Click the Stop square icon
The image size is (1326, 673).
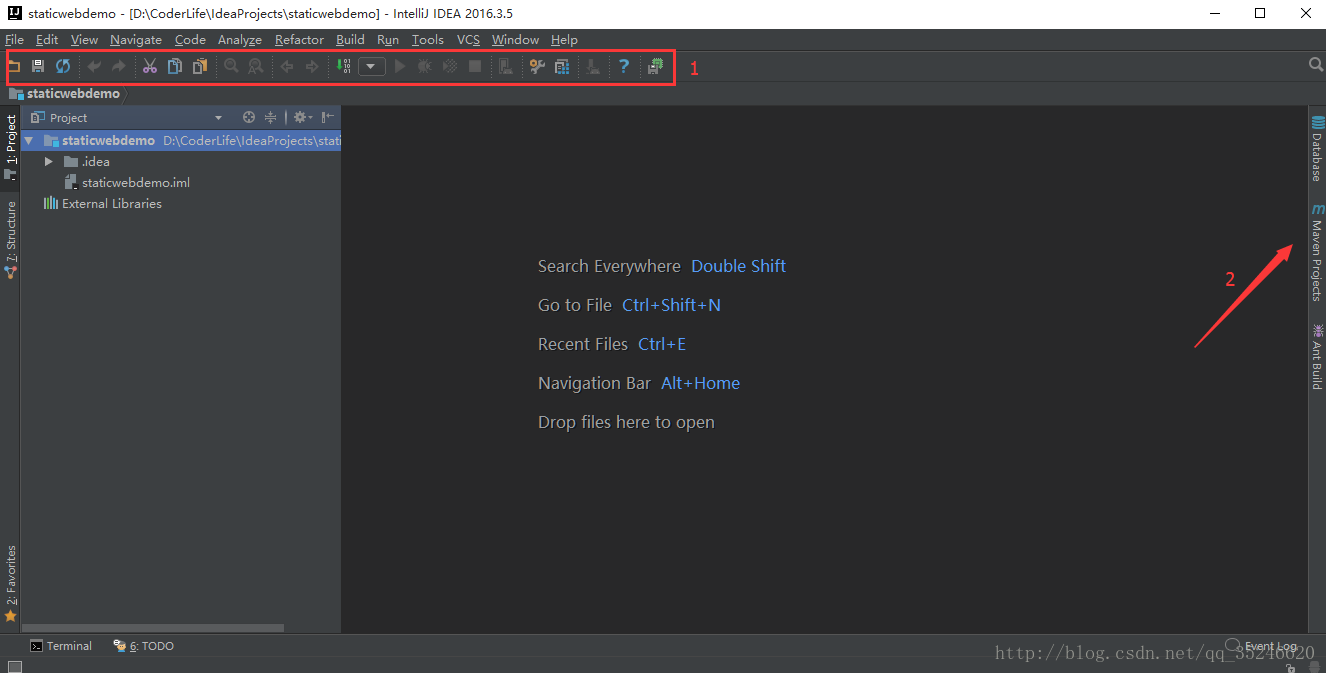pos(475,66)
